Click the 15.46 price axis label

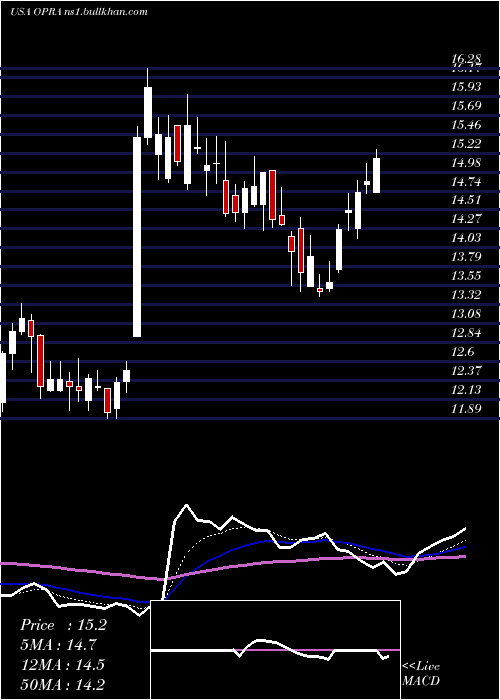467,124
